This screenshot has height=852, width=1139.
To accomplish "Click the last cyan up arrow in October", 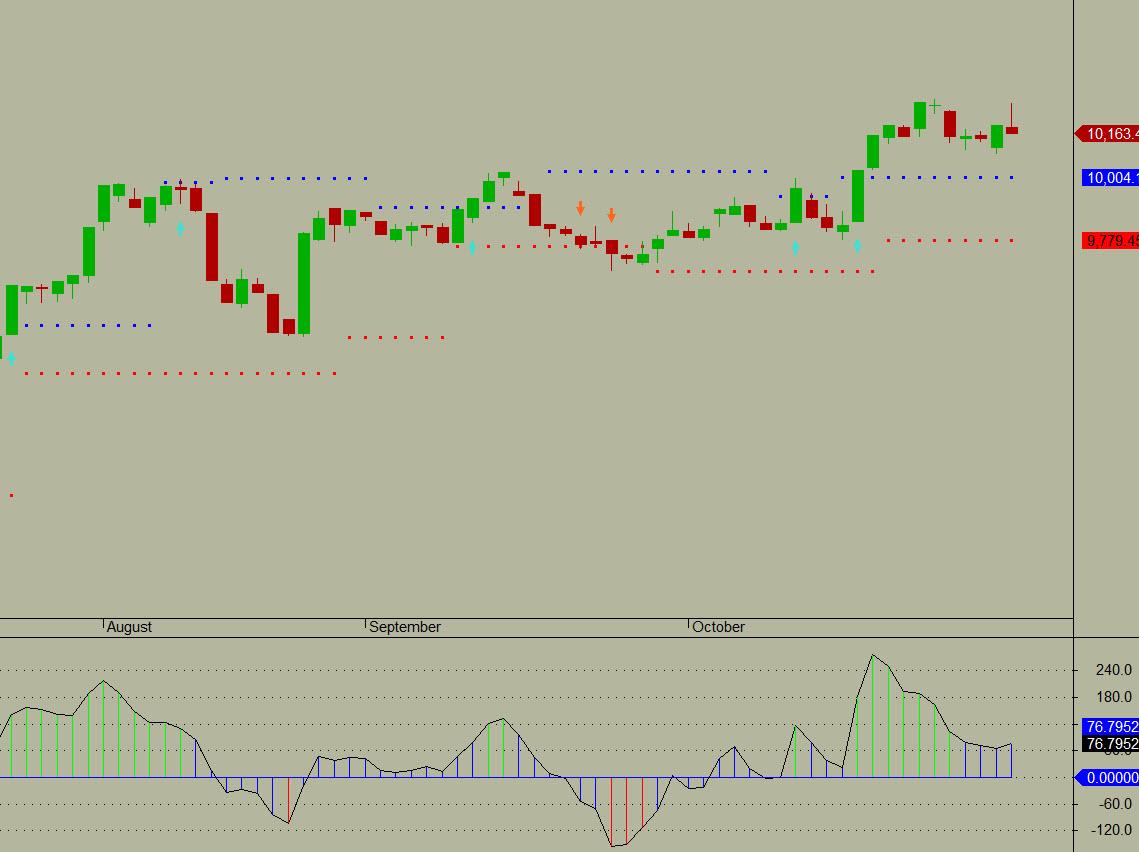I will pyautogui.click(x=857, y=246).
